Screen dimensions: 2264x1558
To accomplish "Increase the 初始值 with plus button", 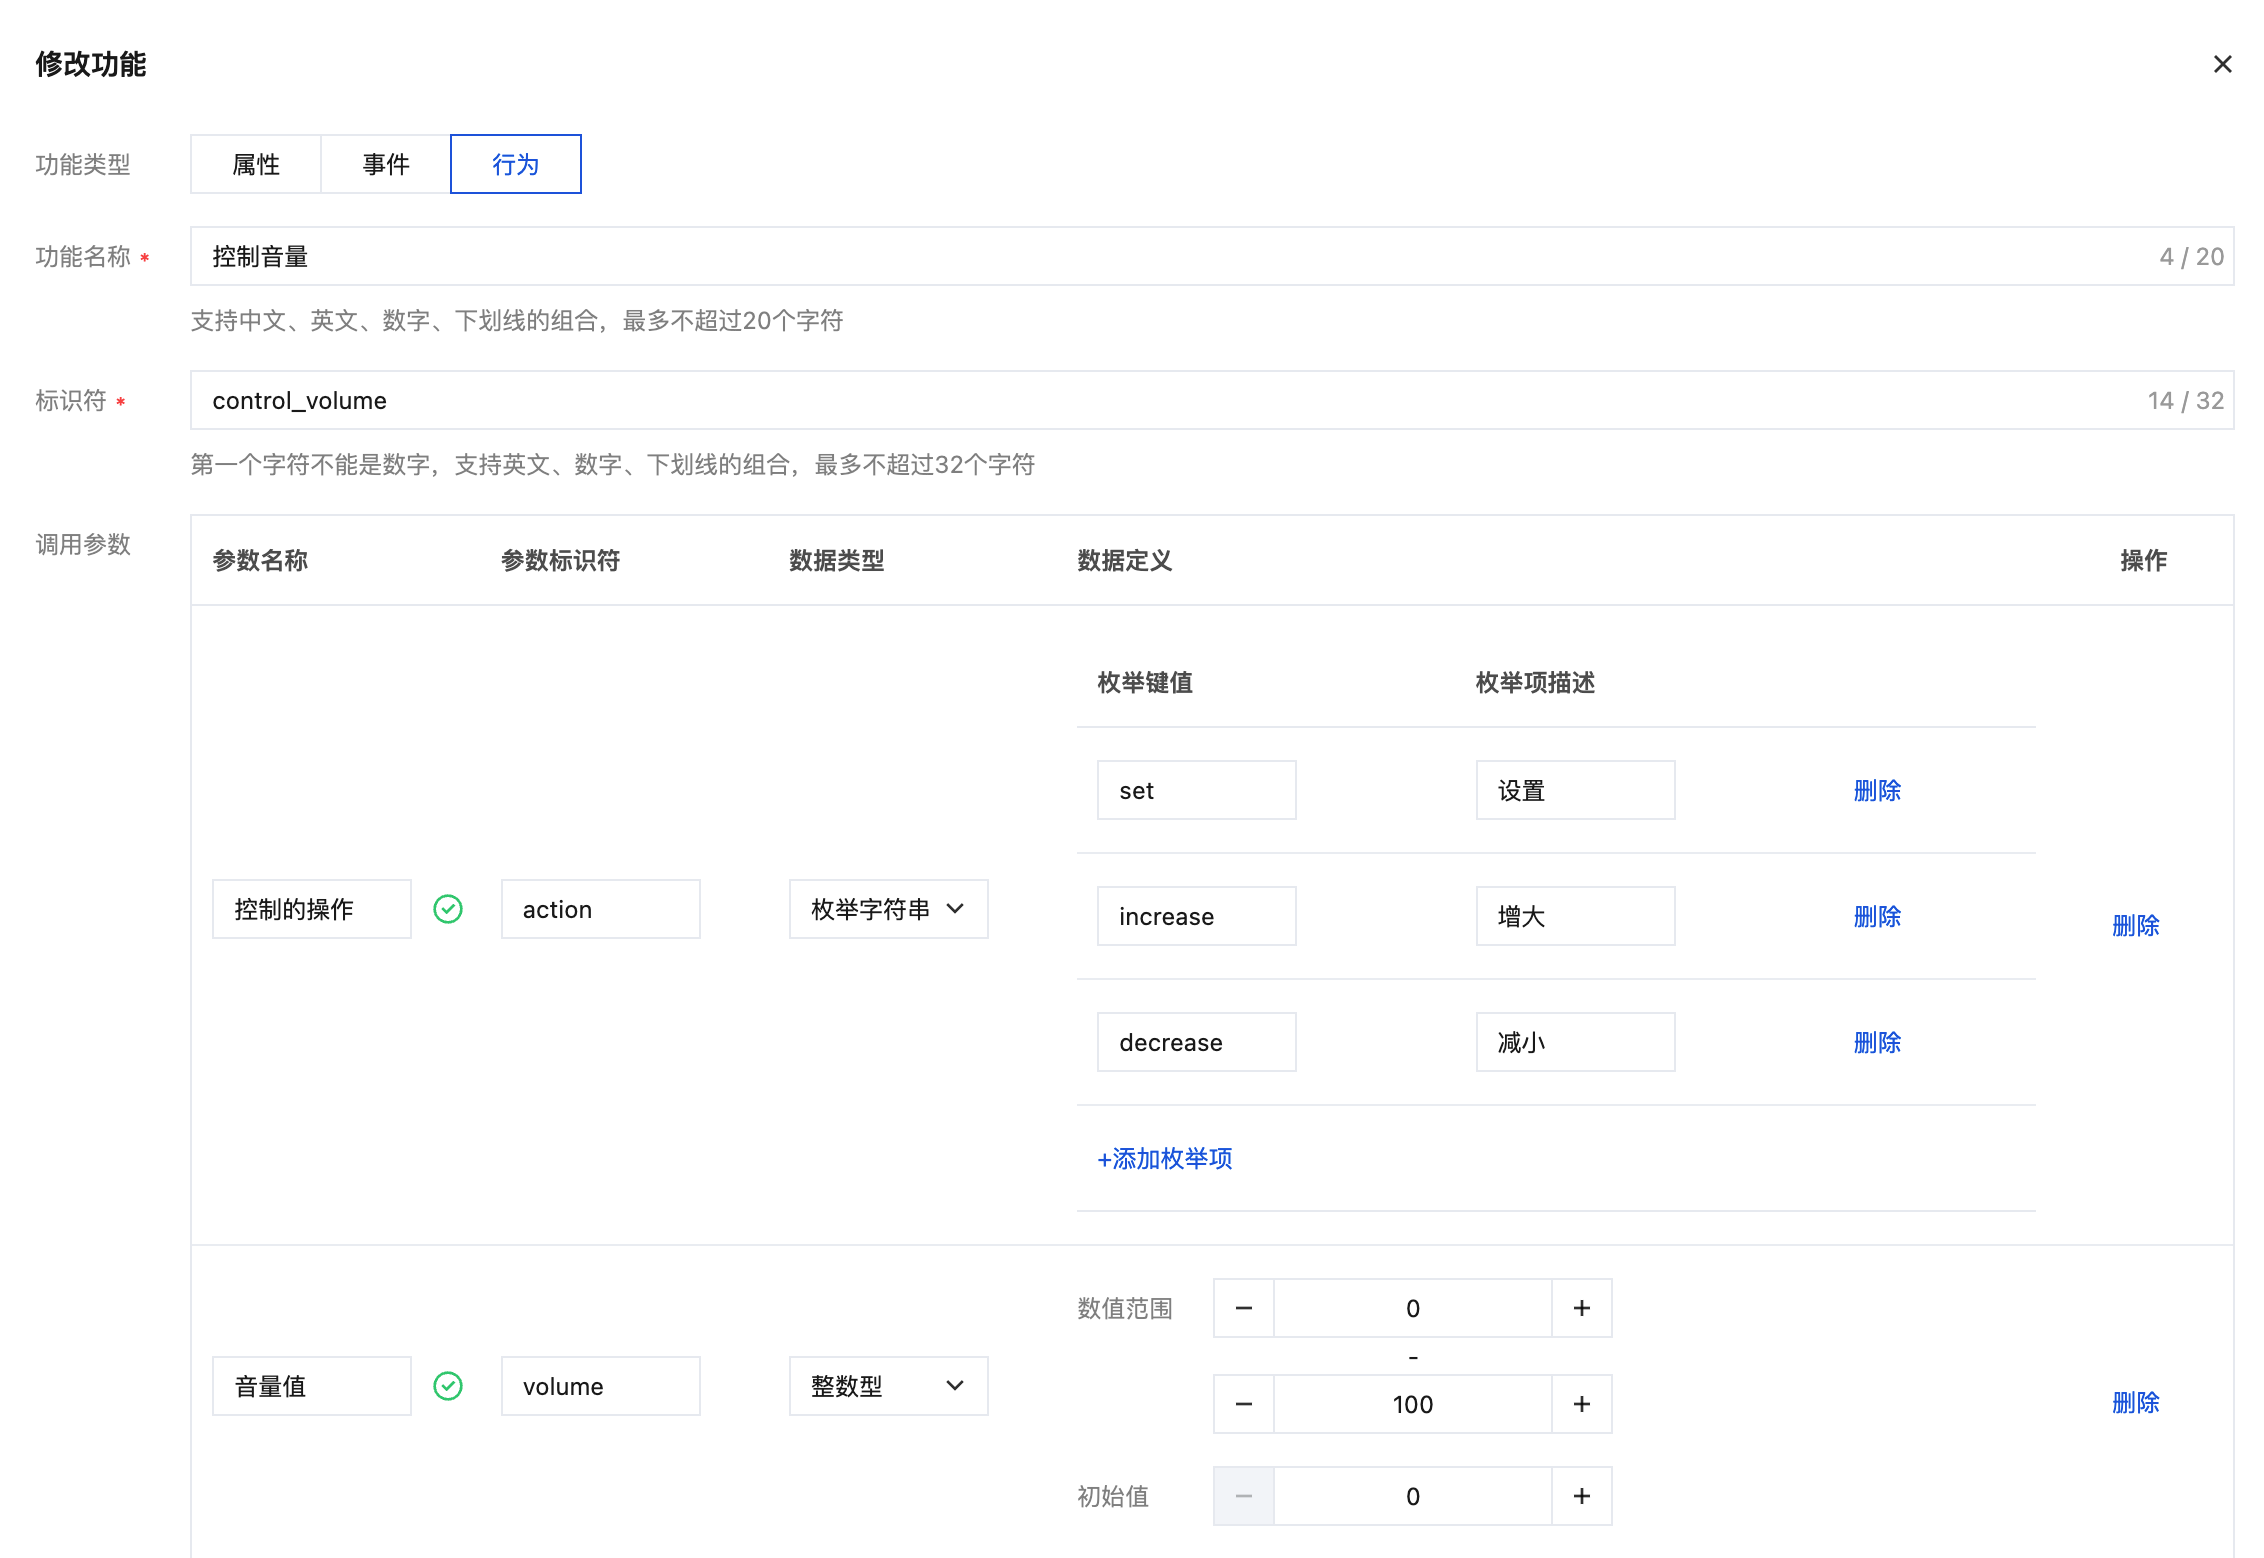I will click(x=1581, y=1496).
